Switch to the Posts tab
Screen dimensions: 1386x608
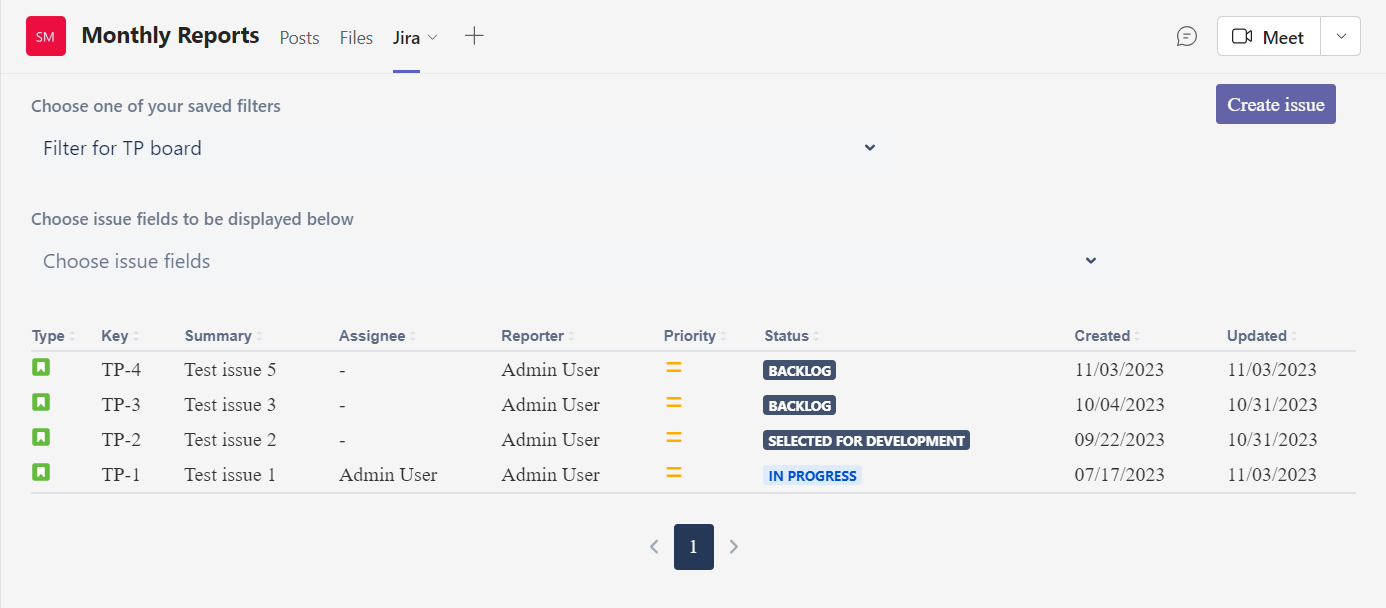[x=299, y=38]
